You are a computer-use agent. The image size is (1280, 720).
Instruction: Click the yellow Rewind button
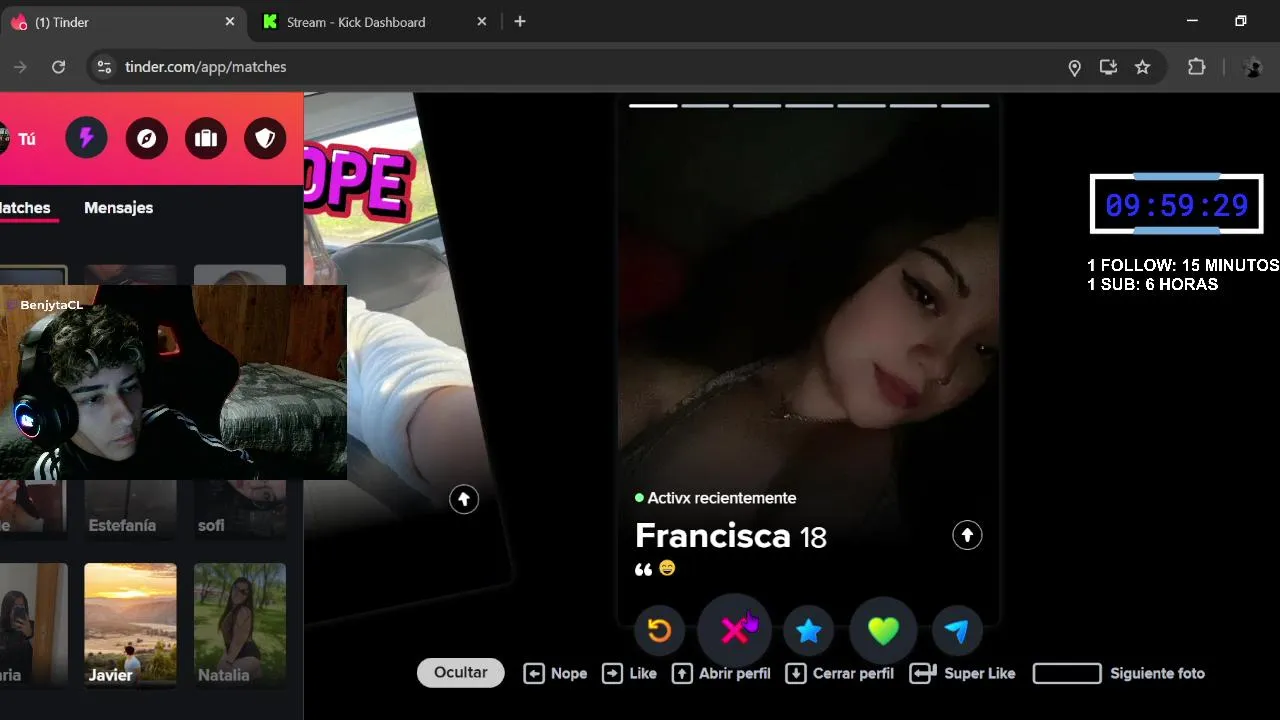click(659, 630)
